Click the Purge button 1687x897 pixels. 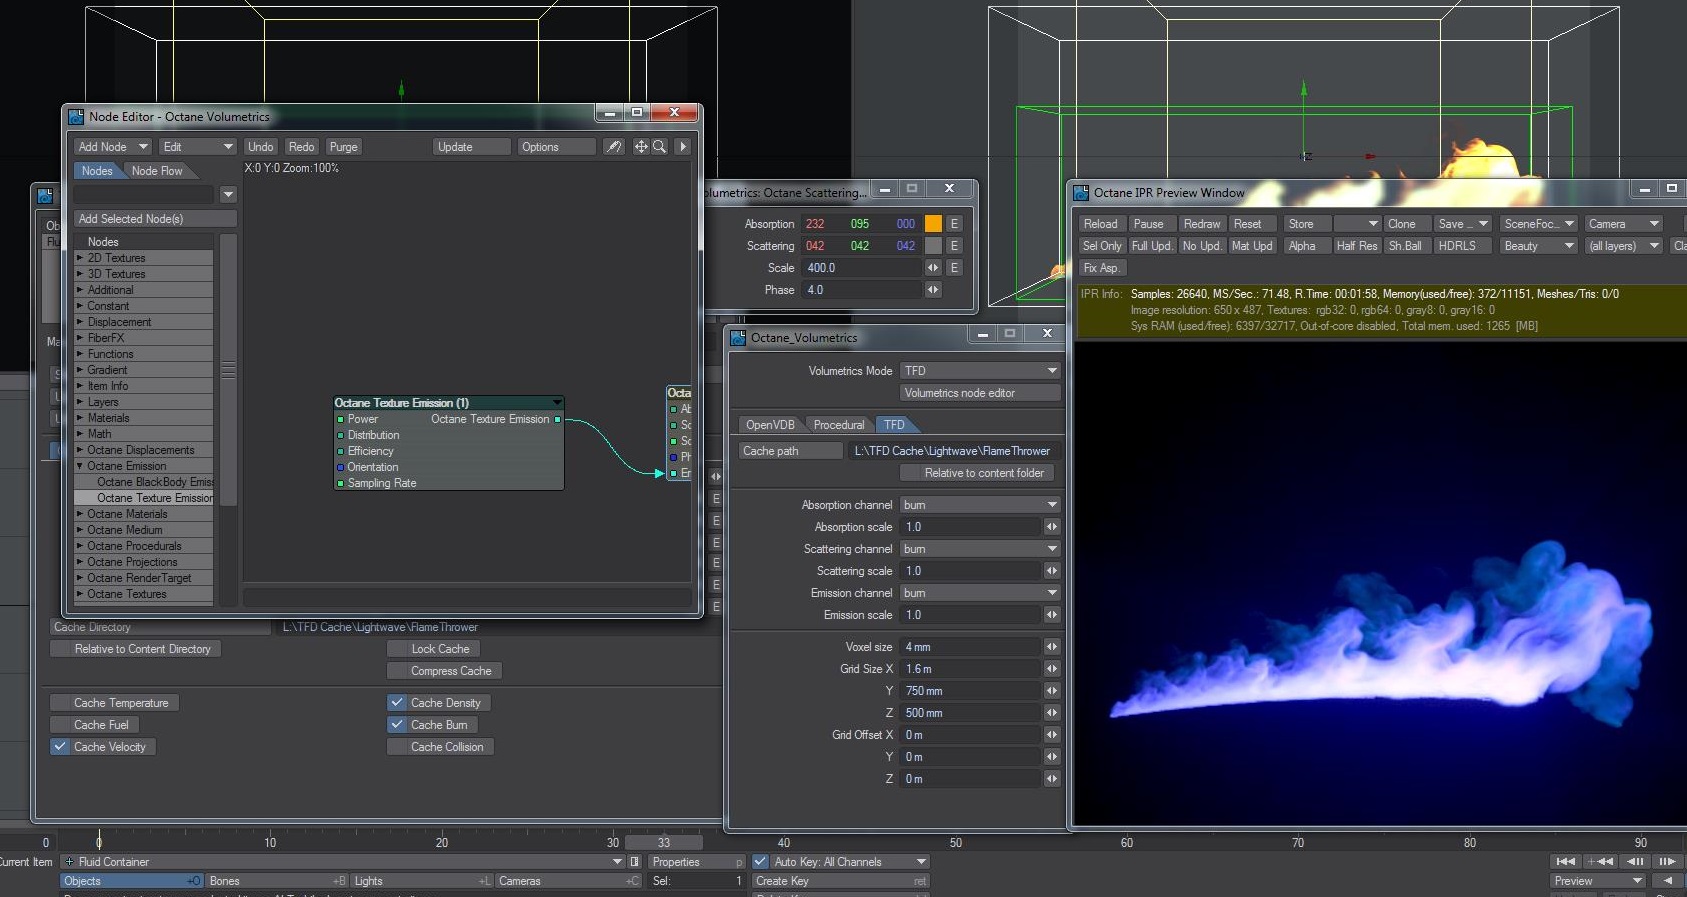coord(343,147)
